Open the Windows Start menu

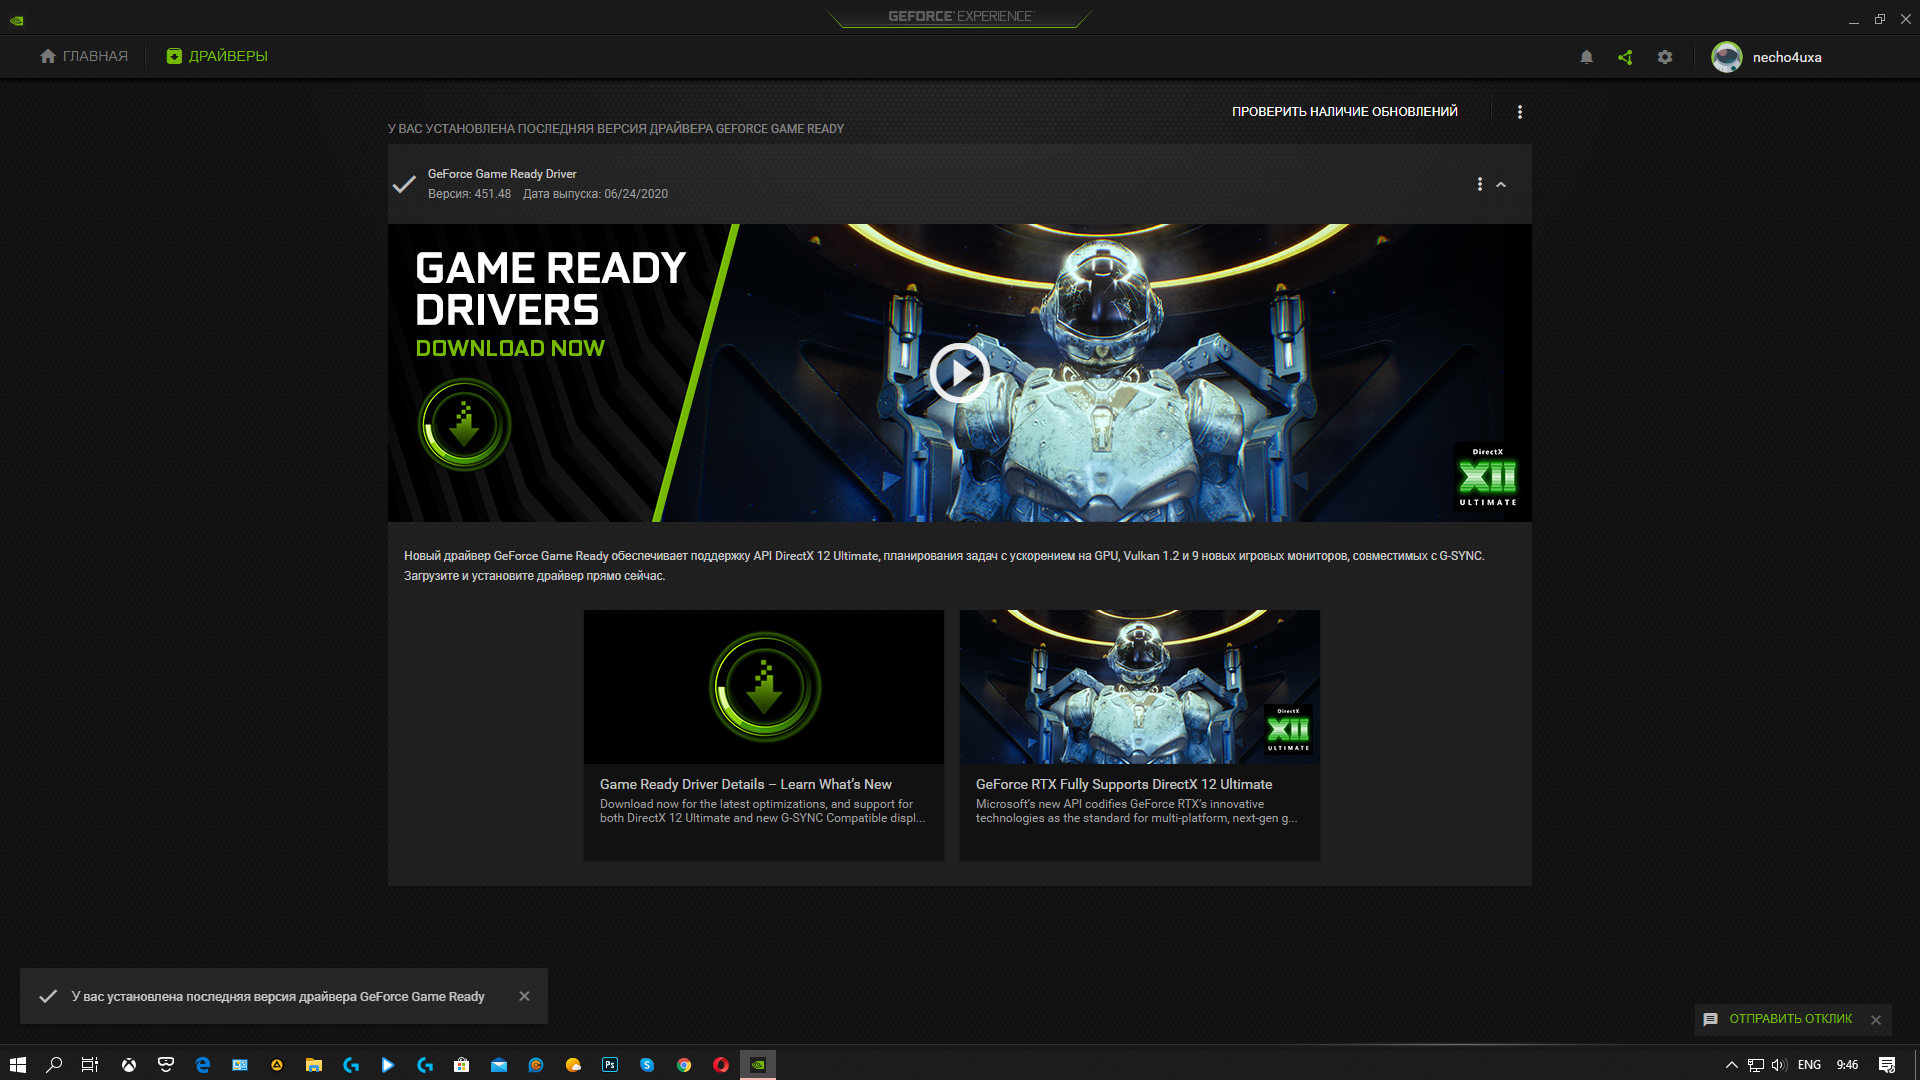pos(18,1065)
